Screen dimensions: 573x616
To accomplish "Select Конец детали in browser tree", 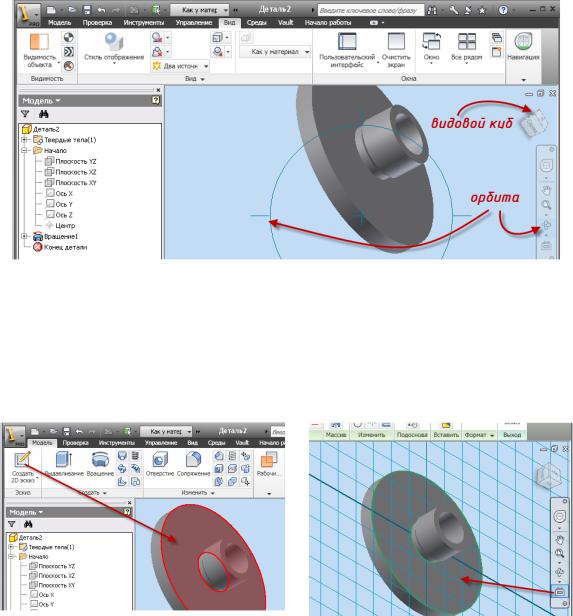I will [60, 247].
